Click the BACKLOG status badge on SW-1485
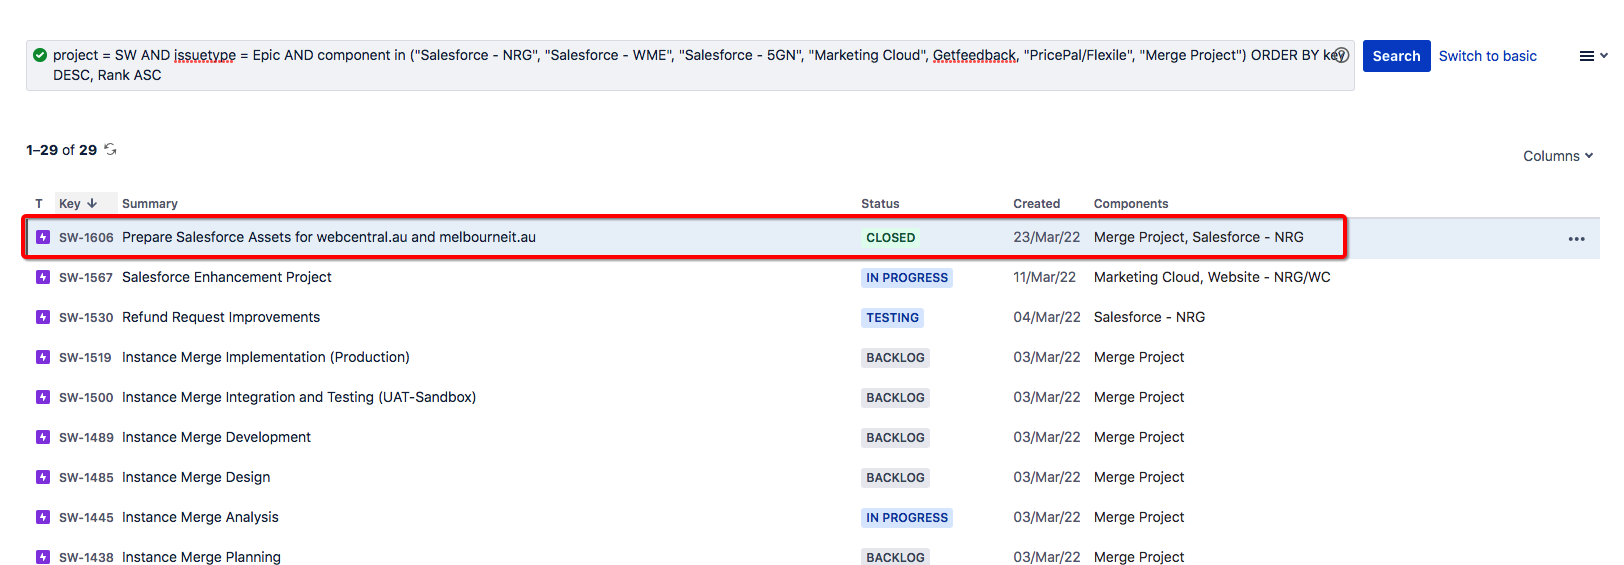 point(895,478)
